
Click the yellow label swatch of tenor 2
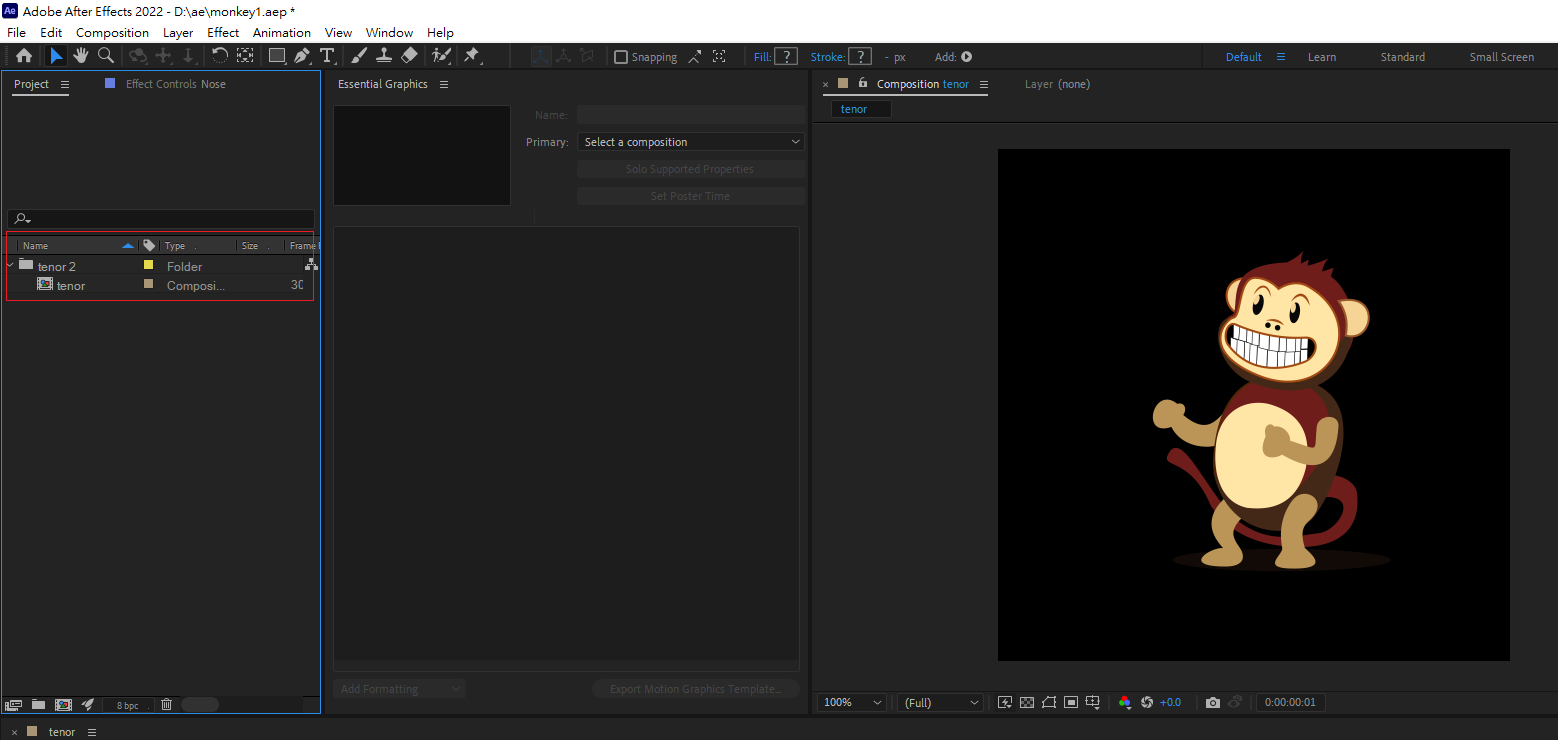[148, 266]
